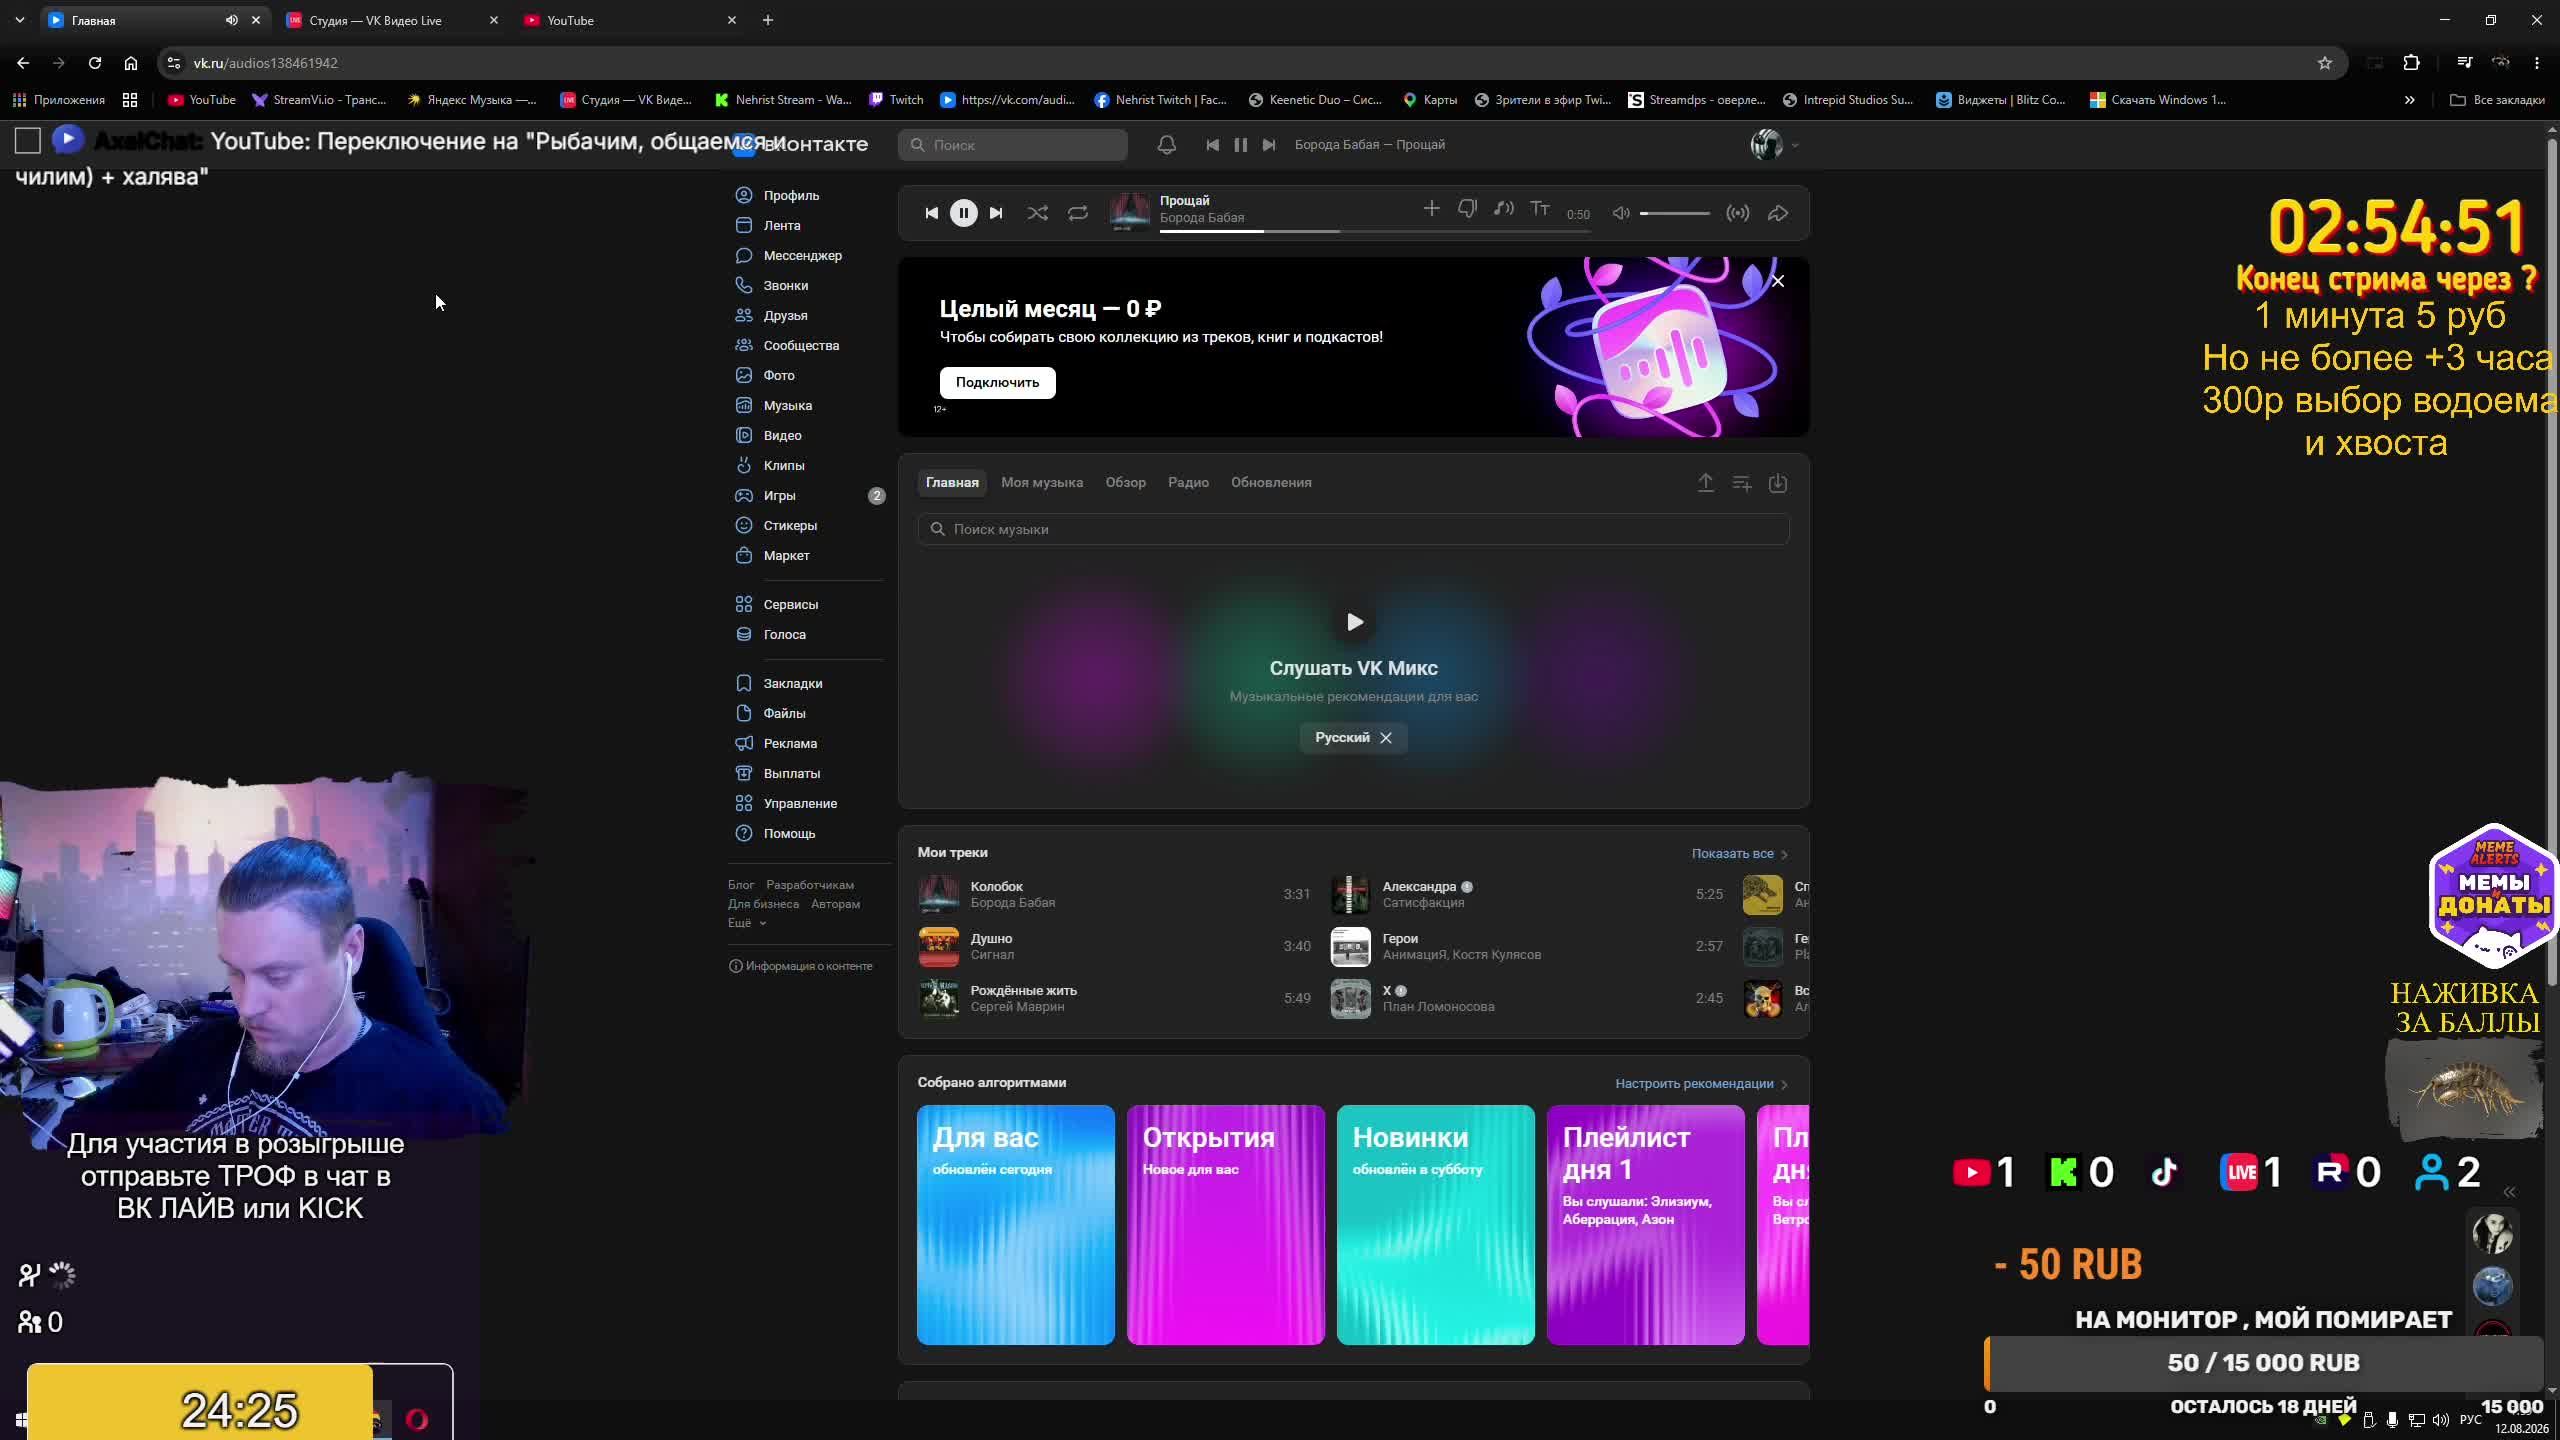Go to previous track in the player panel
Screen dimensions: 2560x1440
click(931, 213)
